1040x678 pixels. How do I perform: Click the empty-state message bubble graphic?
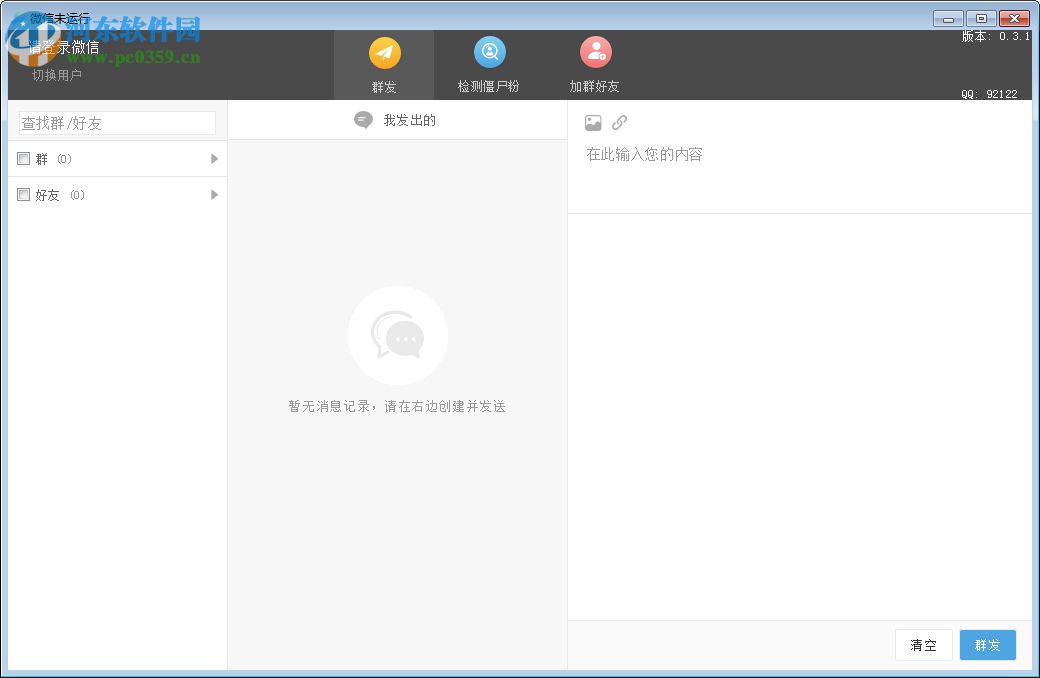click(397, 335)
